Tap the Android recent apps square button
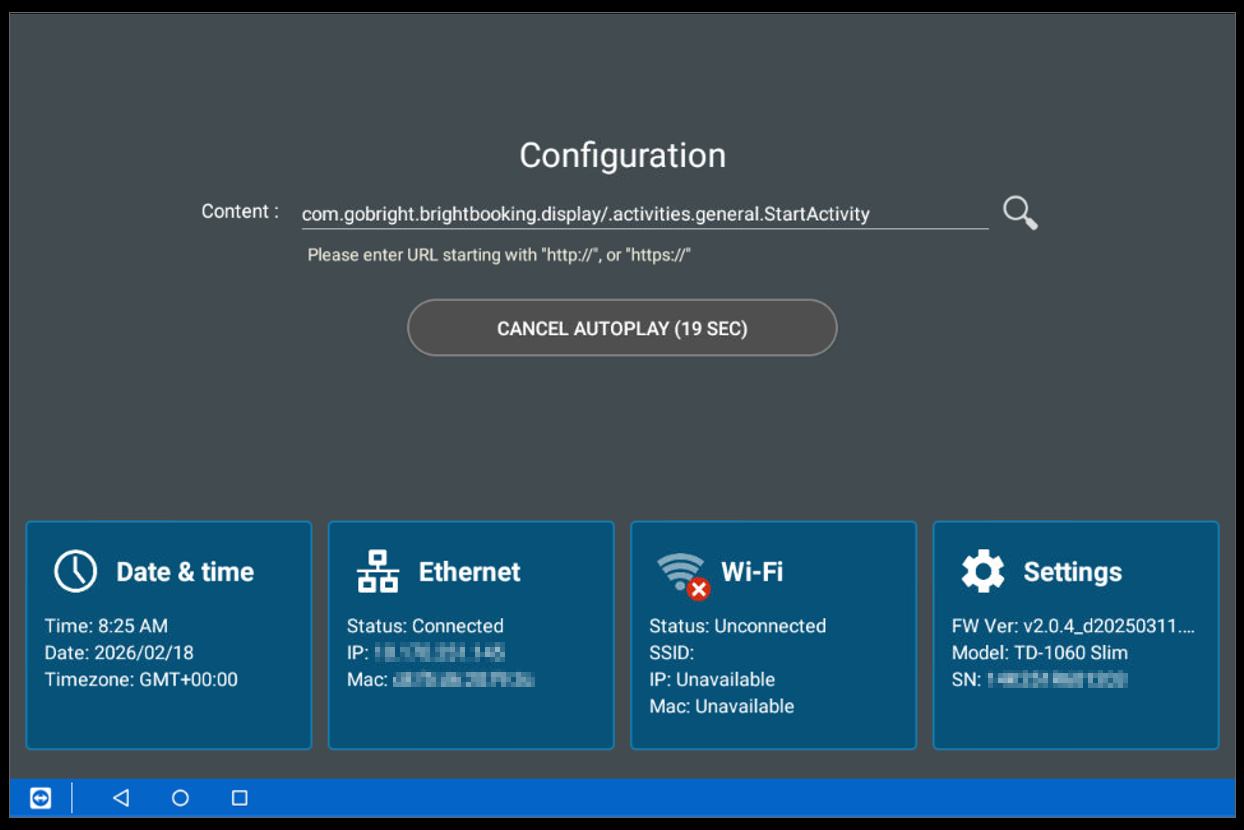The height and width of the screenshot is (830, 1244). pyautogui.click(x=239, y=798)
